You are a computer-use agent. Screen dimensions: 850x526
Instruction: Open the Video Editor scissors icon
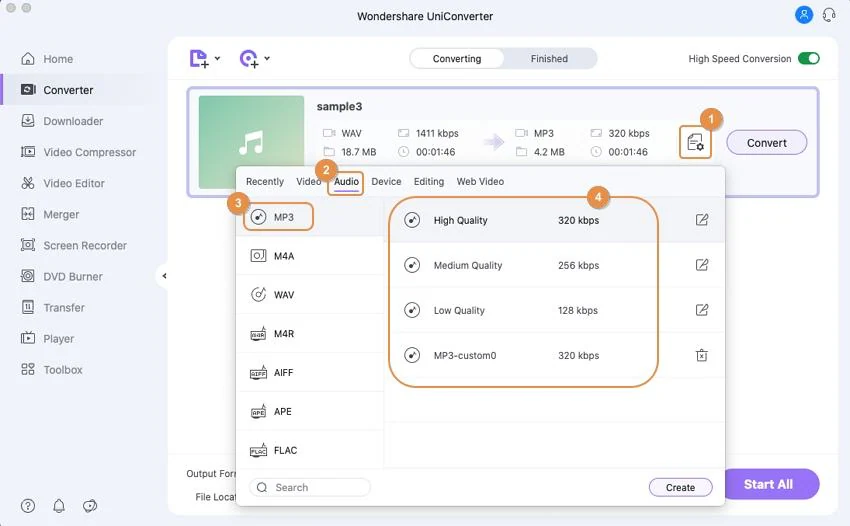(28, 183)
